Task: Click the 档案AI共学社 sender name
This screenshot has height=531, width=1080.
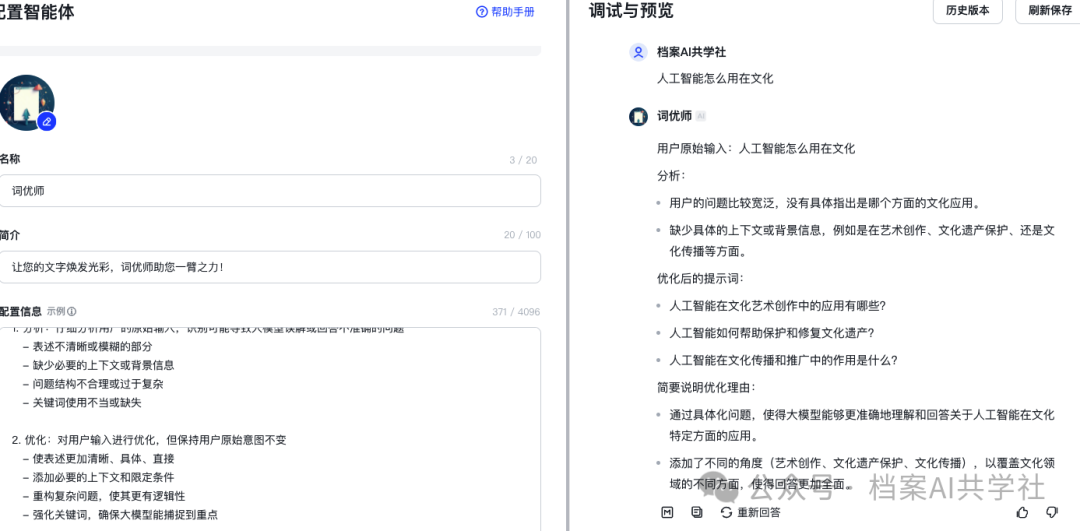Action: 692,52
